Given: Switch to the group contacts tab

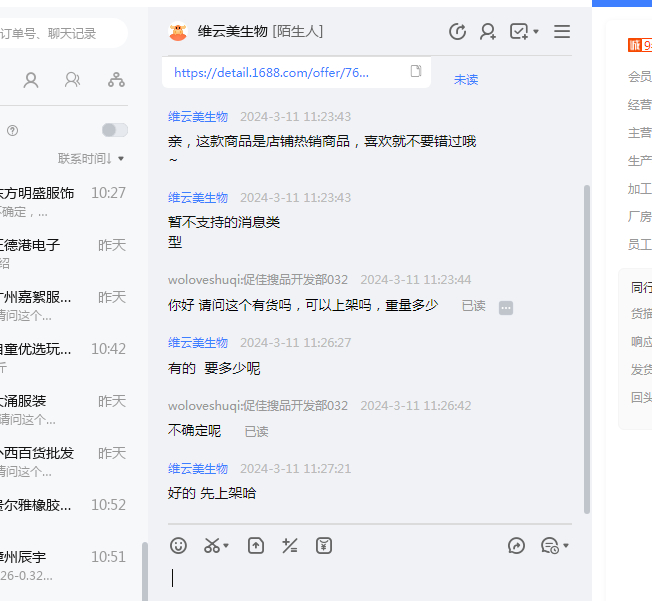Looking at the screenshot, I should [73, 80].
